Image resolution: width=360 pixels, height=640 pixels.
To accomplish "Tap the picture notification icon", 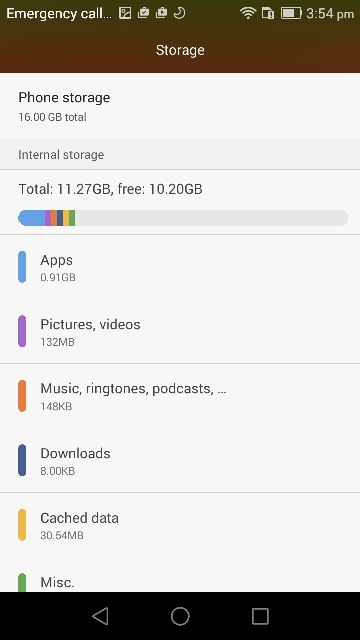I will click(125, 13).
